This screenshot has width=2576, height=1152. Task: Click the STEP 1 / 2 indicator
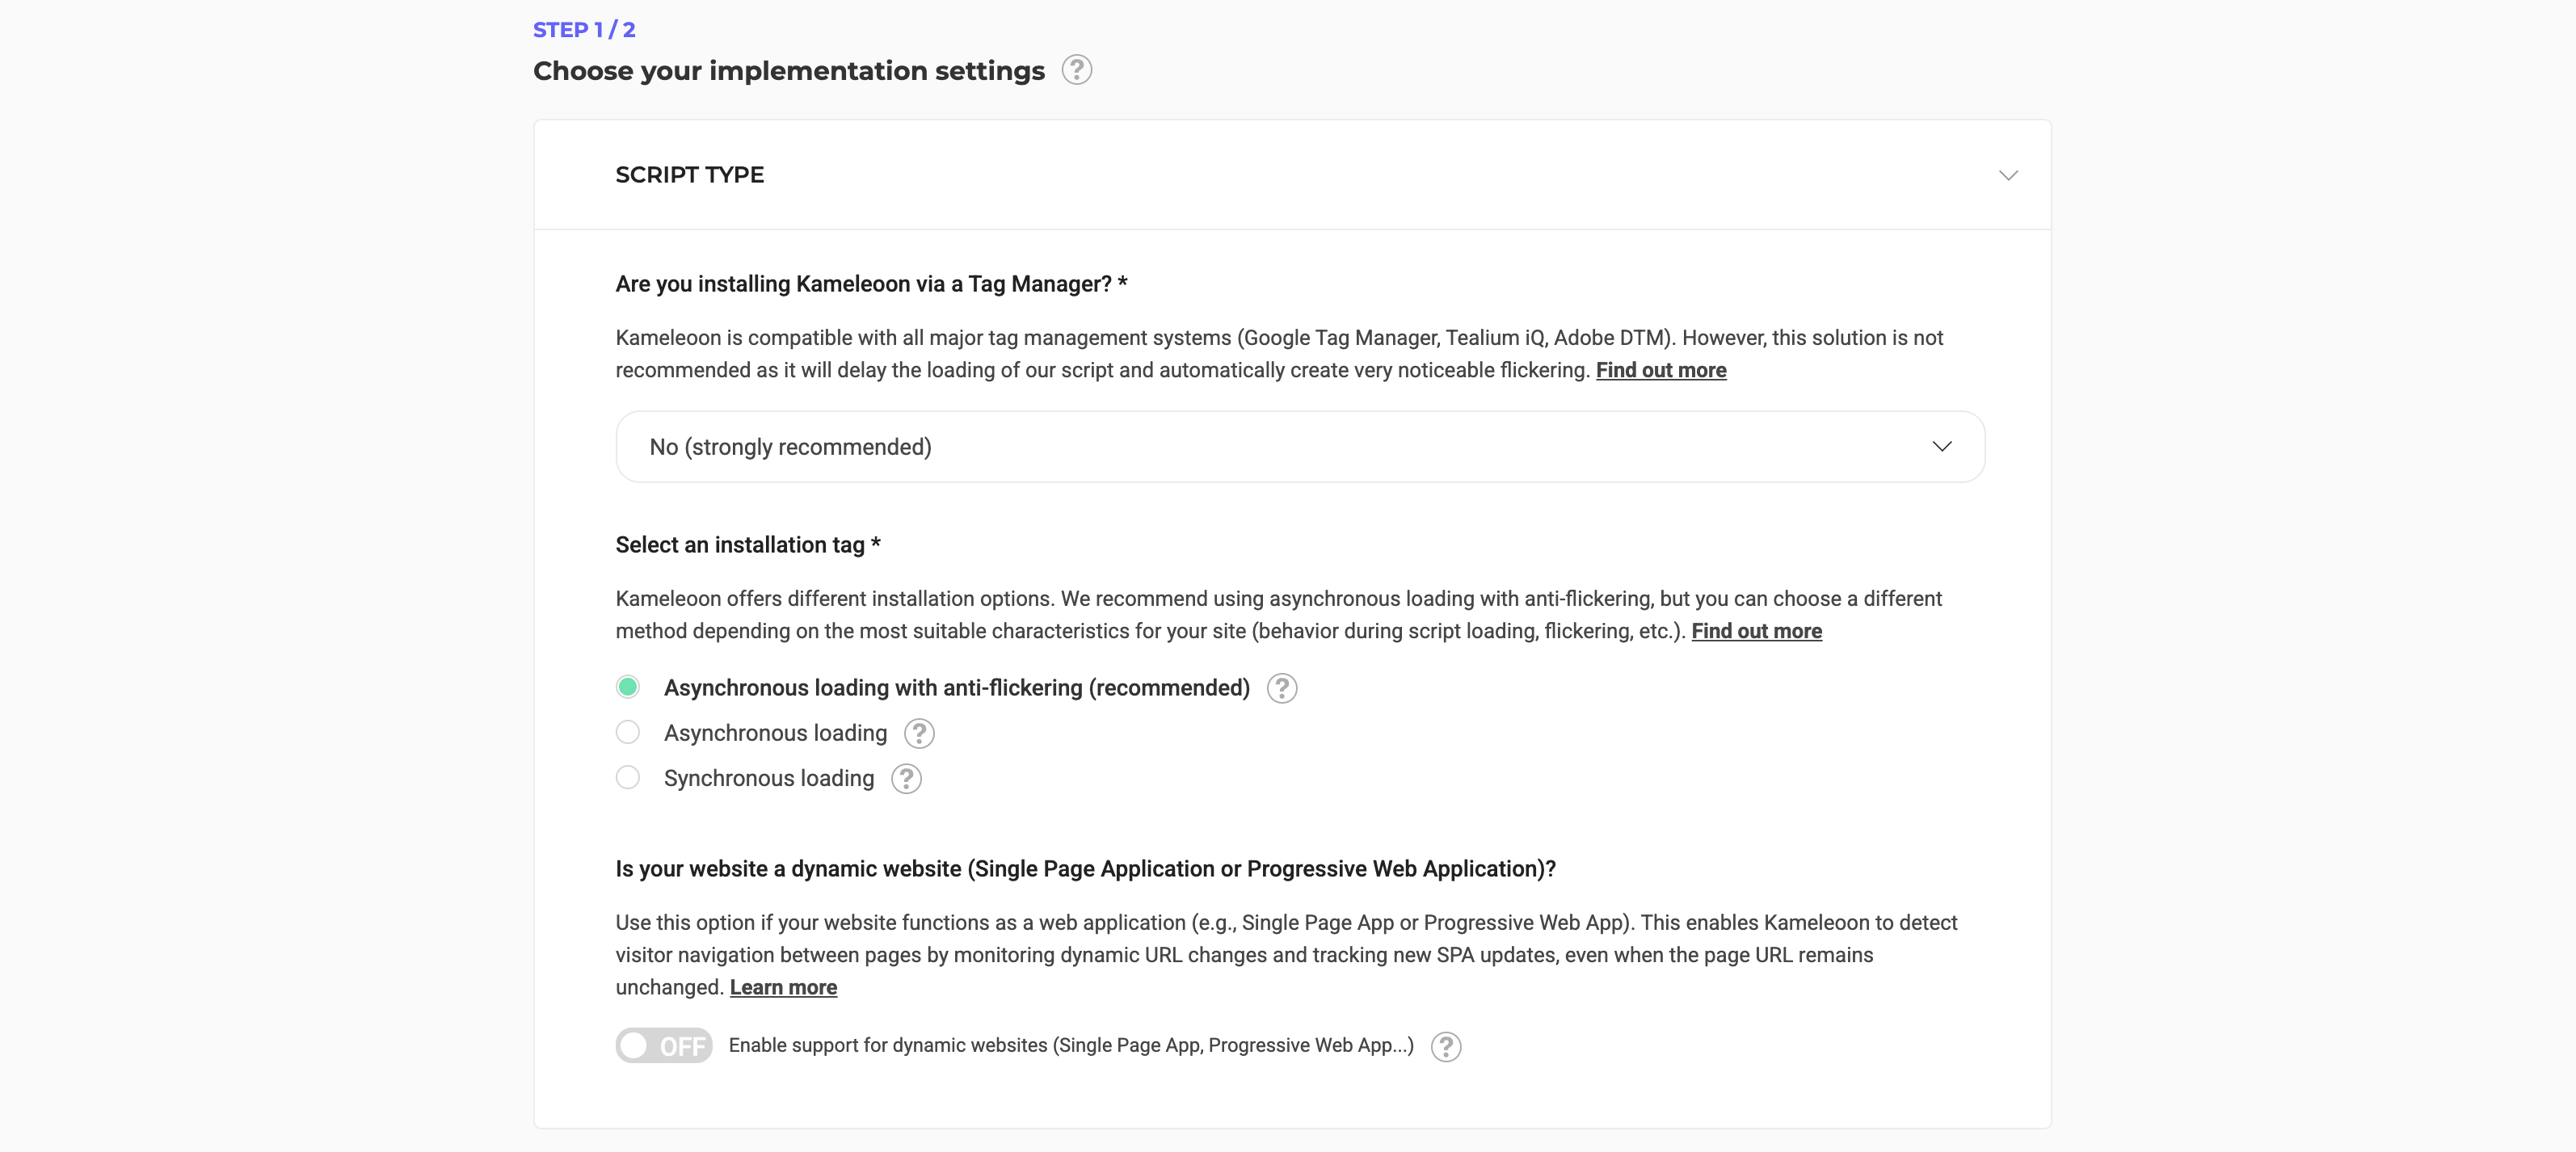pos(584,30)
